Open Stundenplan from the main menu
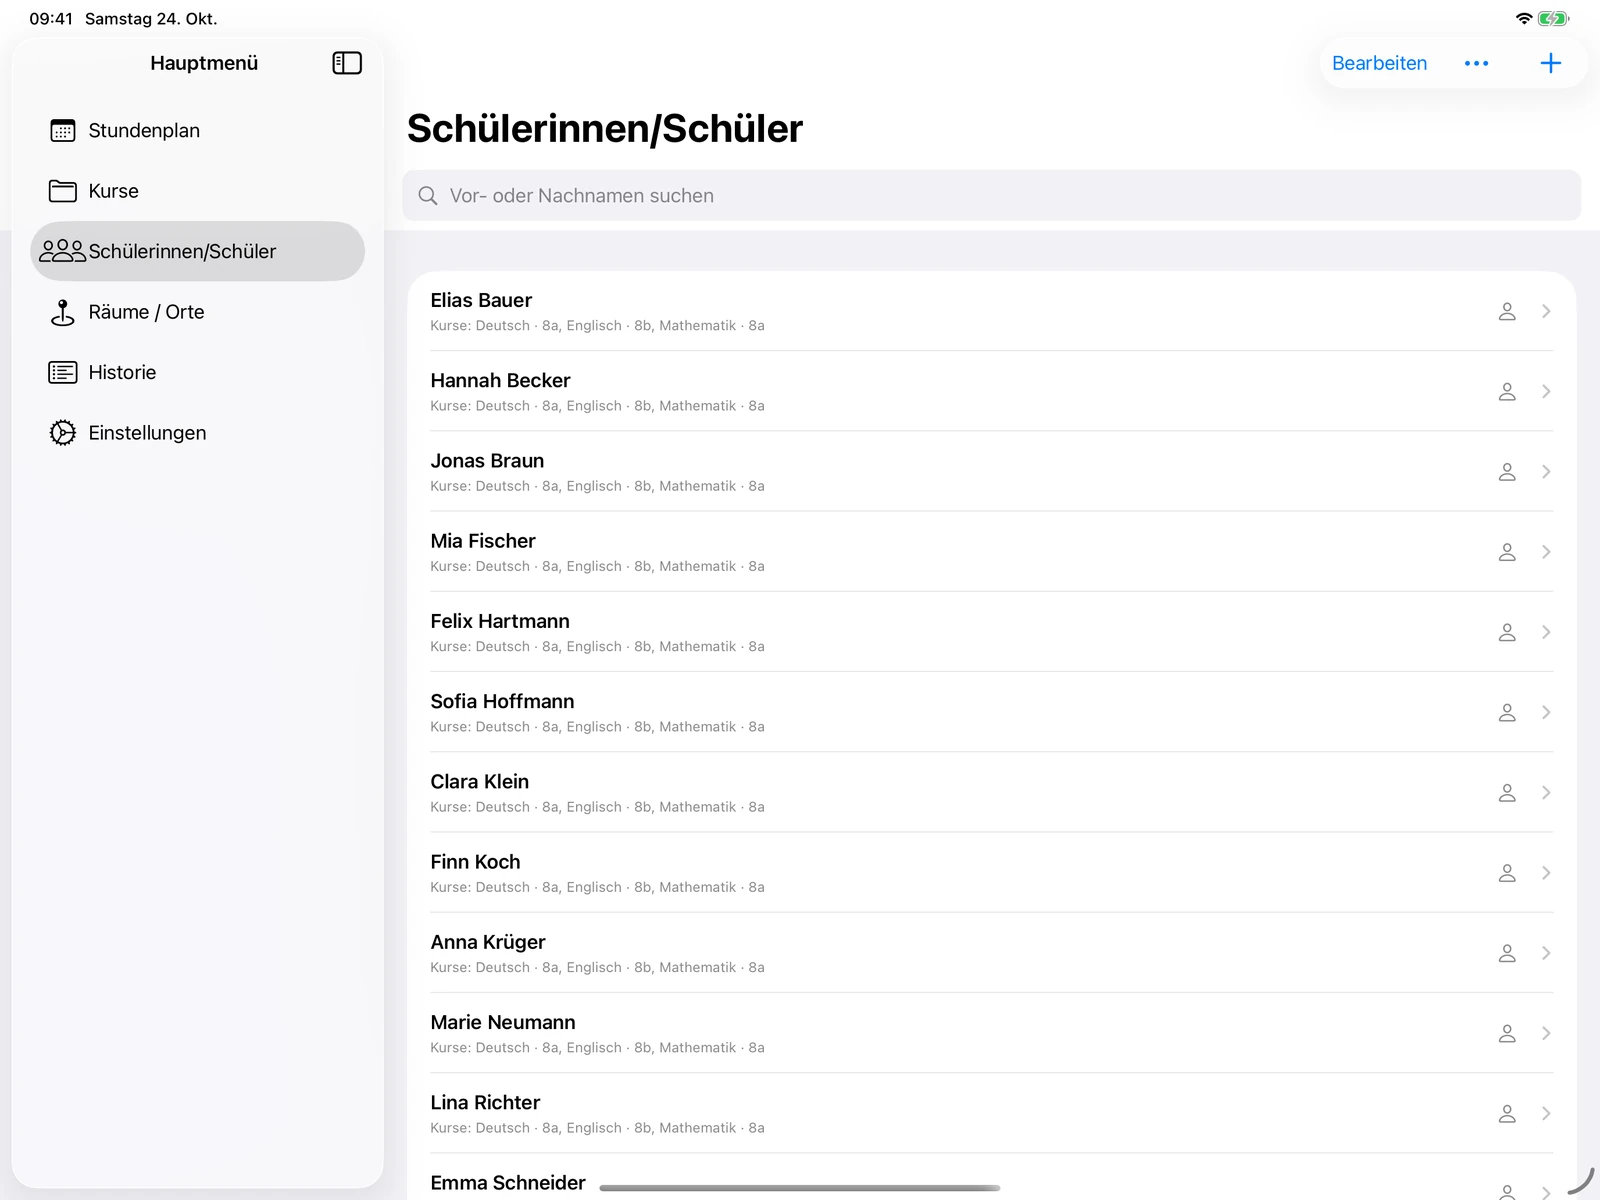 (197, 131)
